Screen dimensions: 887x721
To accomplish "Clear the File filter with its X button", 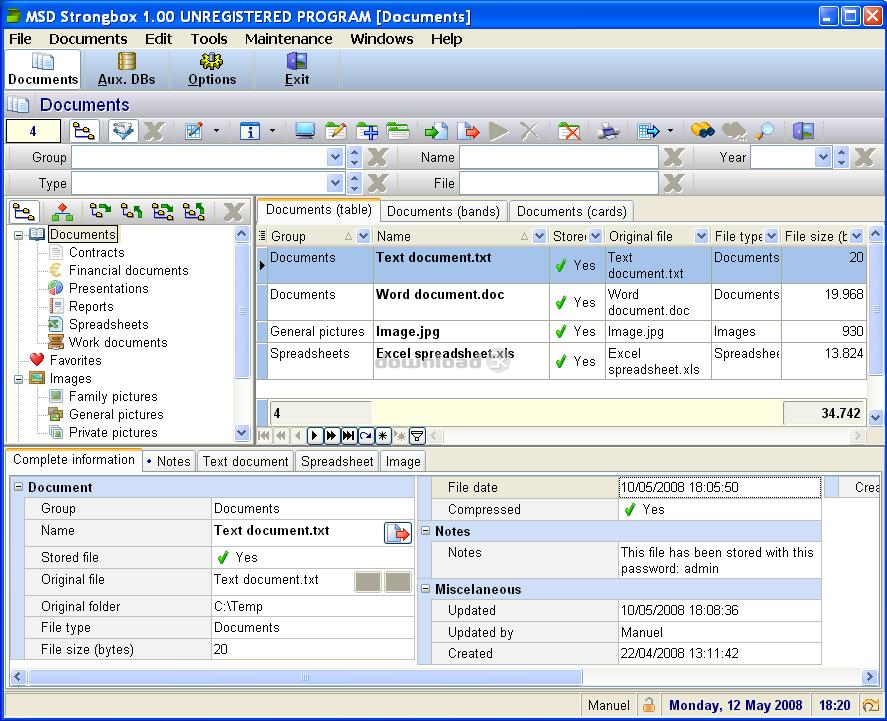I will click(x=673, y=183).
